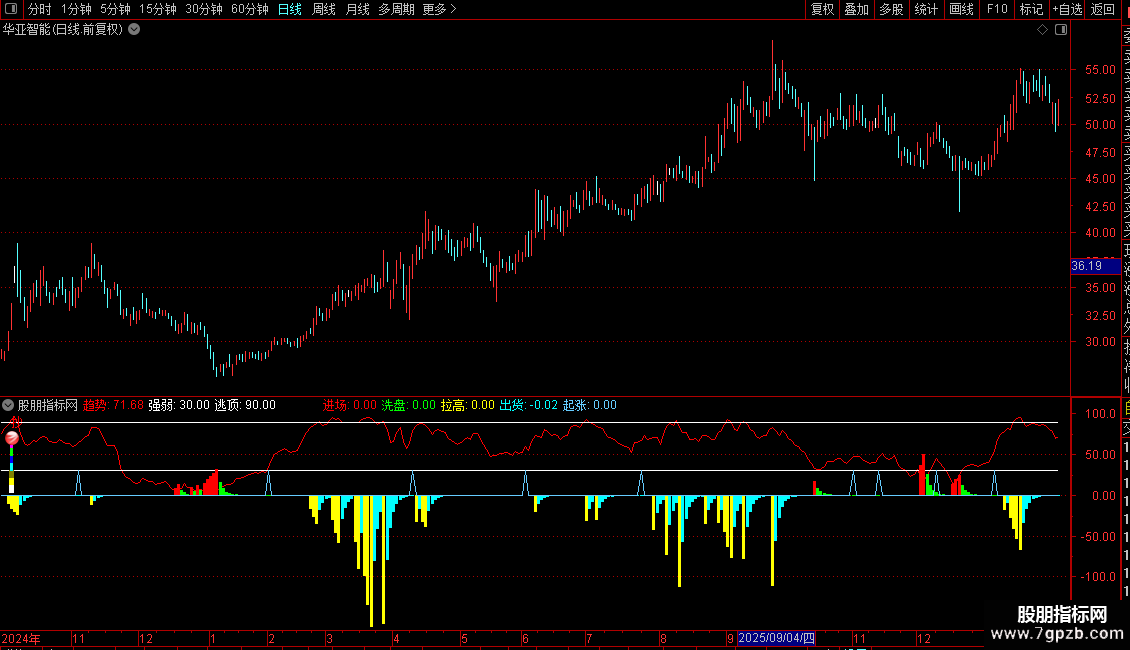
Task: Toggle the left sidebar panel icon
Action: pyautogui.click(x=11, y=9)
